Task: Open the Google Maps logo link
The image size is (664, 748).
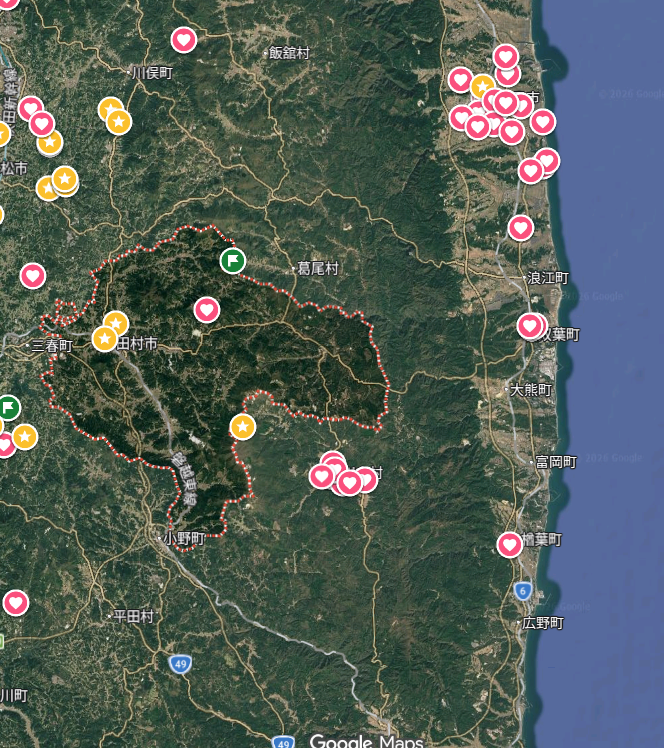Action: click(365, 741)
